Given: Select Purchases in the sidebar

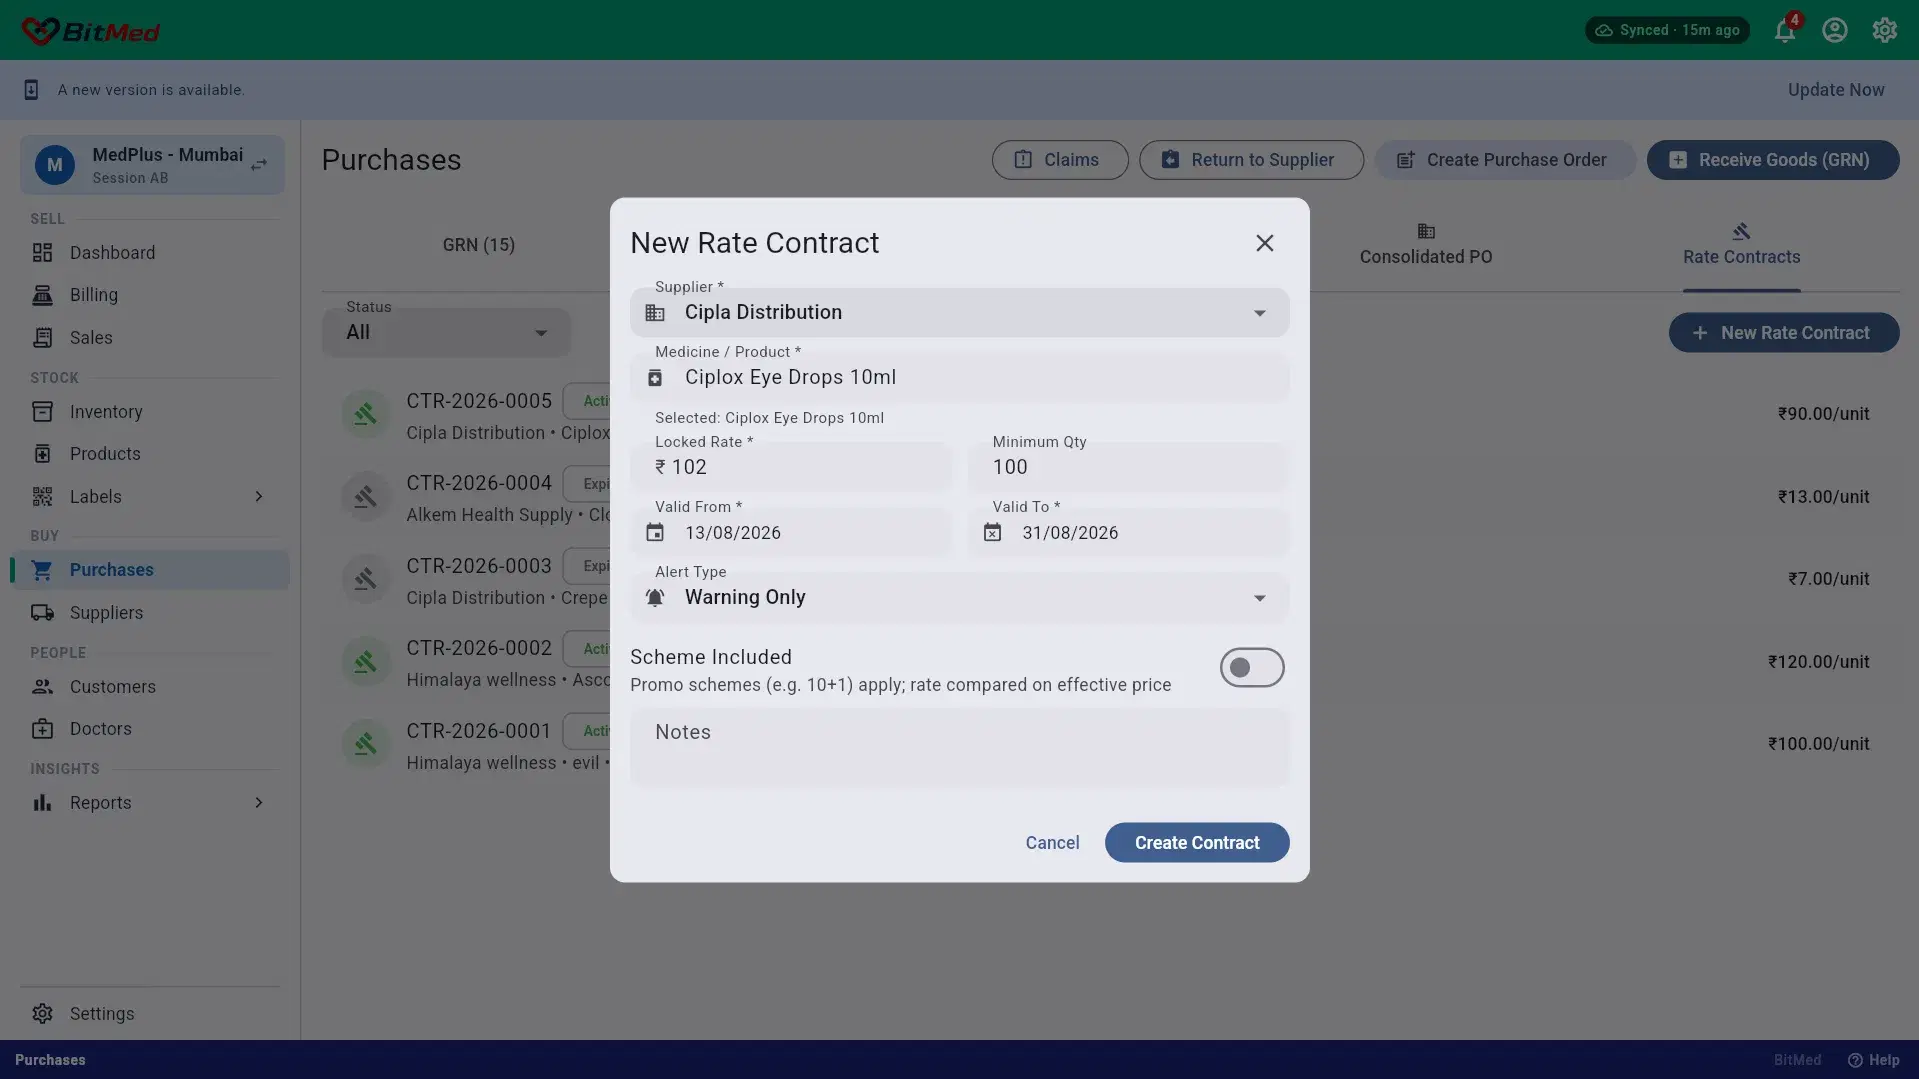Looking at the screenshot, I should coord(150,570).
